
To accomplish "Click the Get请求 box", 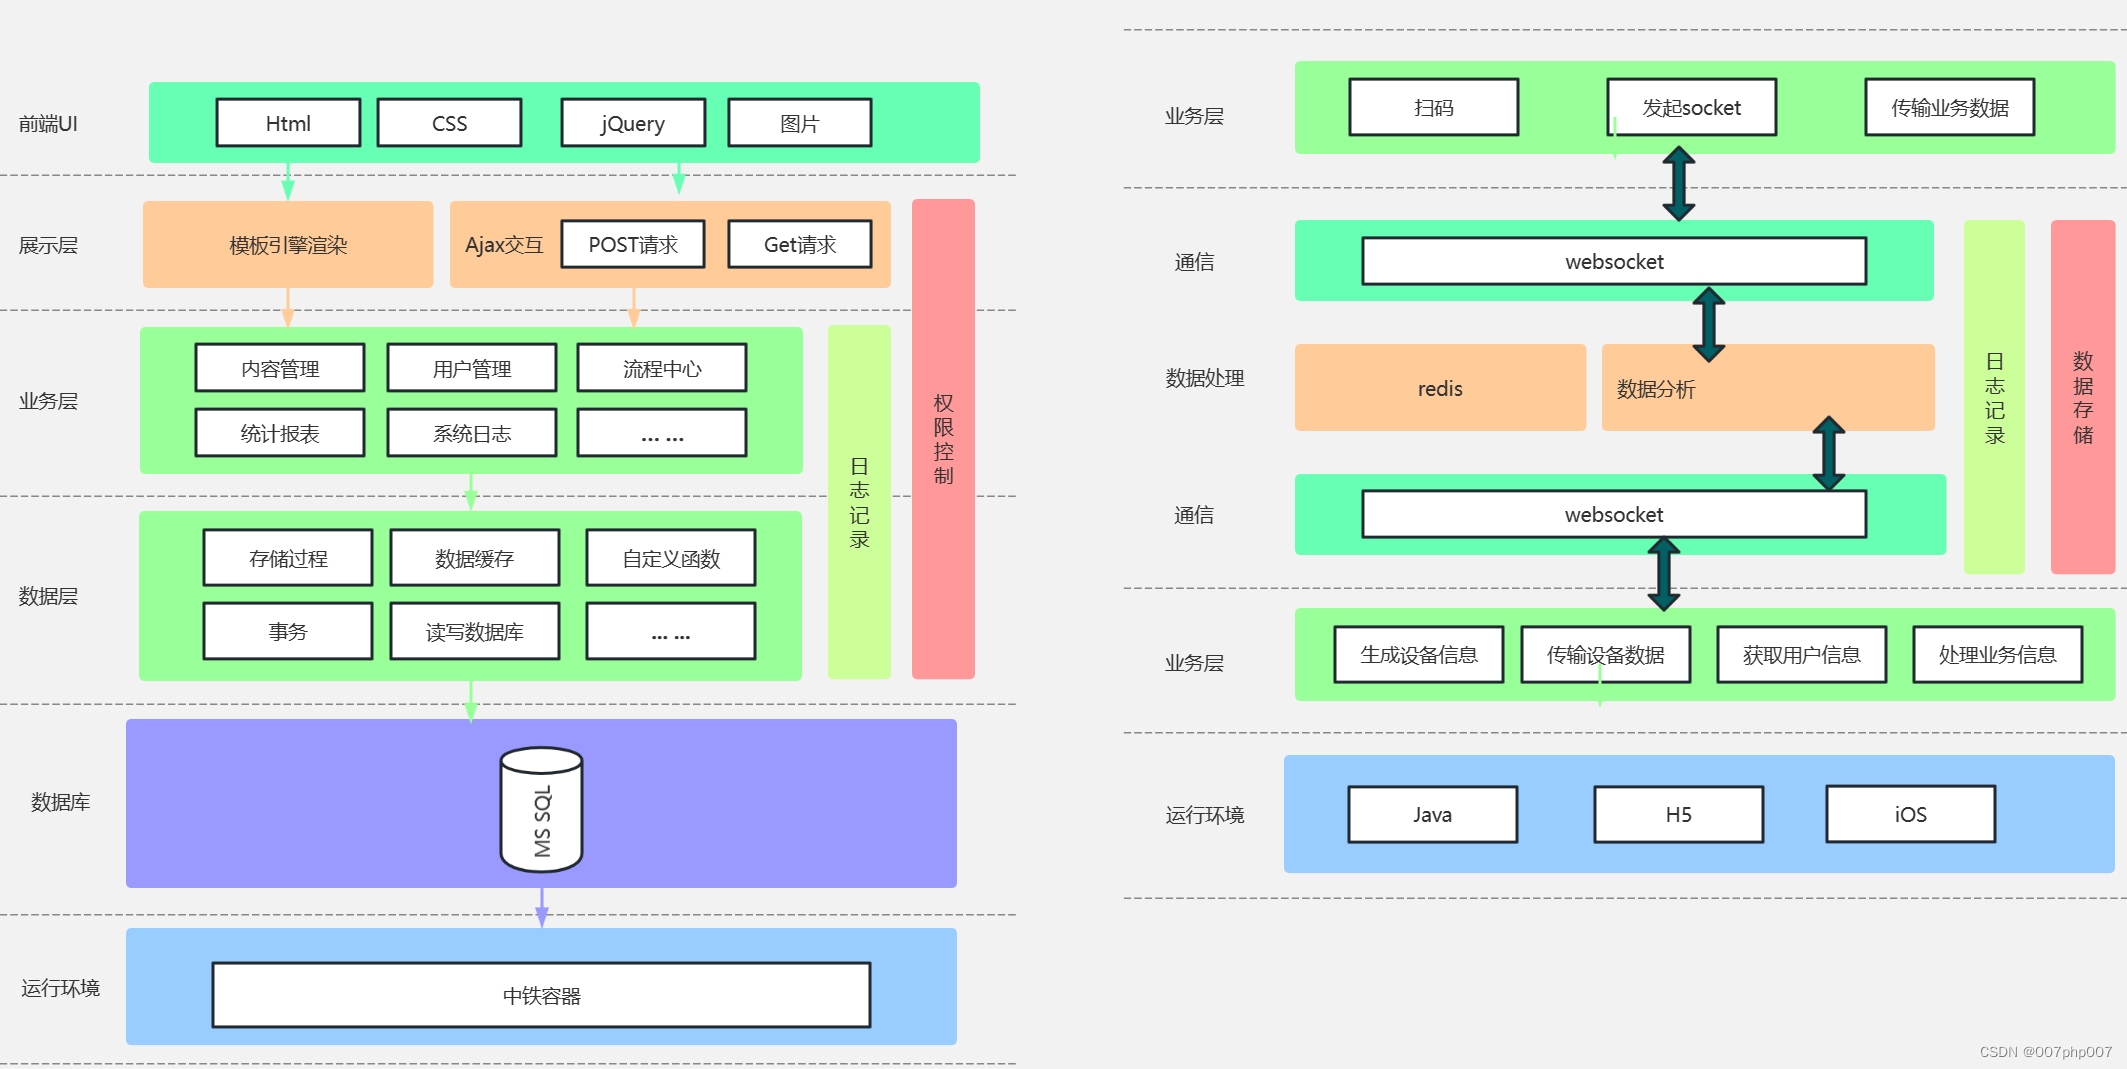I will [x=799, y=245].
